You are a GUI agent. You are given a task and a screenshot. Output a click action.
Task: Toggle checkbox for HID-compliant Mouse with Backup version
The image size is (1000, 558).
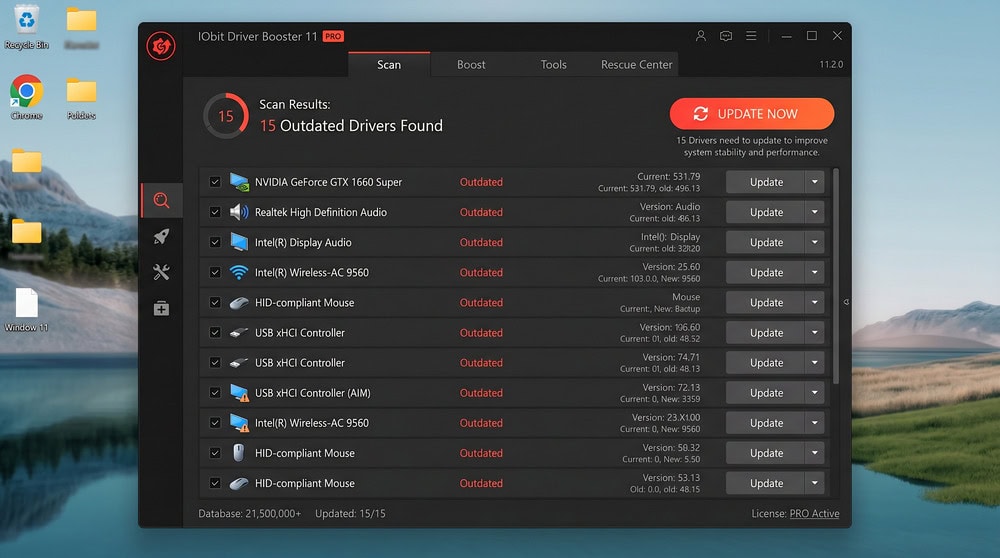[215, 302]
